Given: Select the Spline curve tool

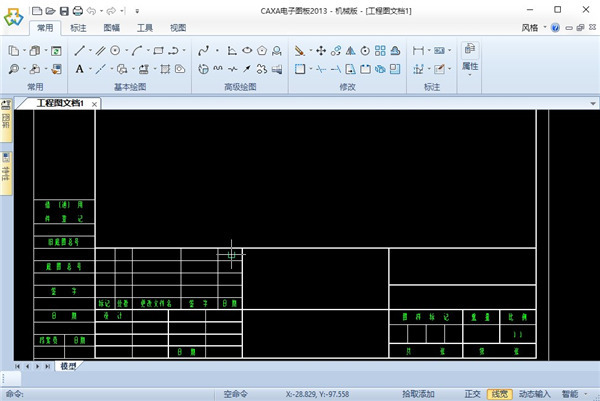Looking at the screenshot, I should point(203,50).
